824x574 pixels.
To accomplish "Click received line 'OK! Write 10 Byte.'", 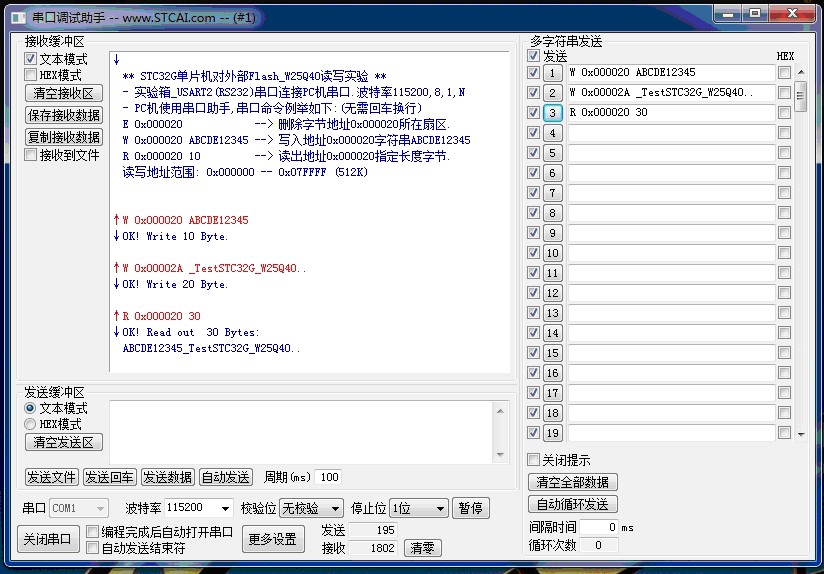I will 175,236.
